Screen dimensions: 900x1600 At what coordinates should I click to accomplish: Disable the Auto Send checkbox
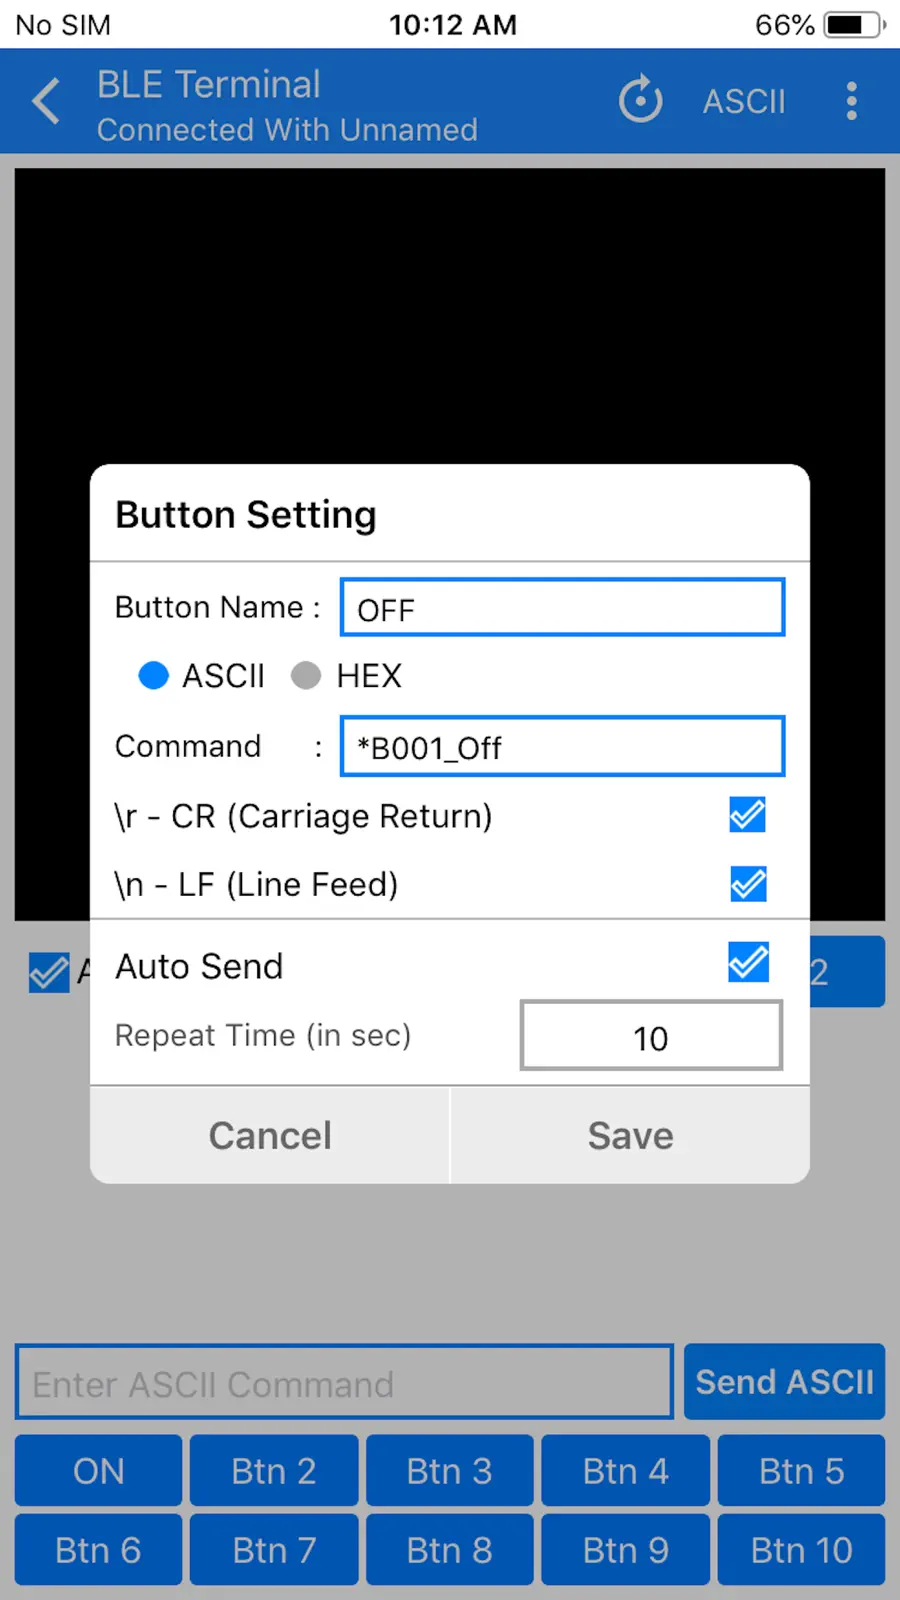tap(748, 963)
